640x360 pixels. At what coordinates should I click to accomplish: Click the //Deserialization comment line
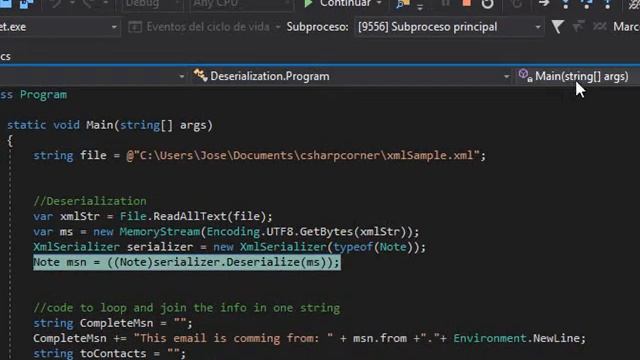click(x=90, y=201)
